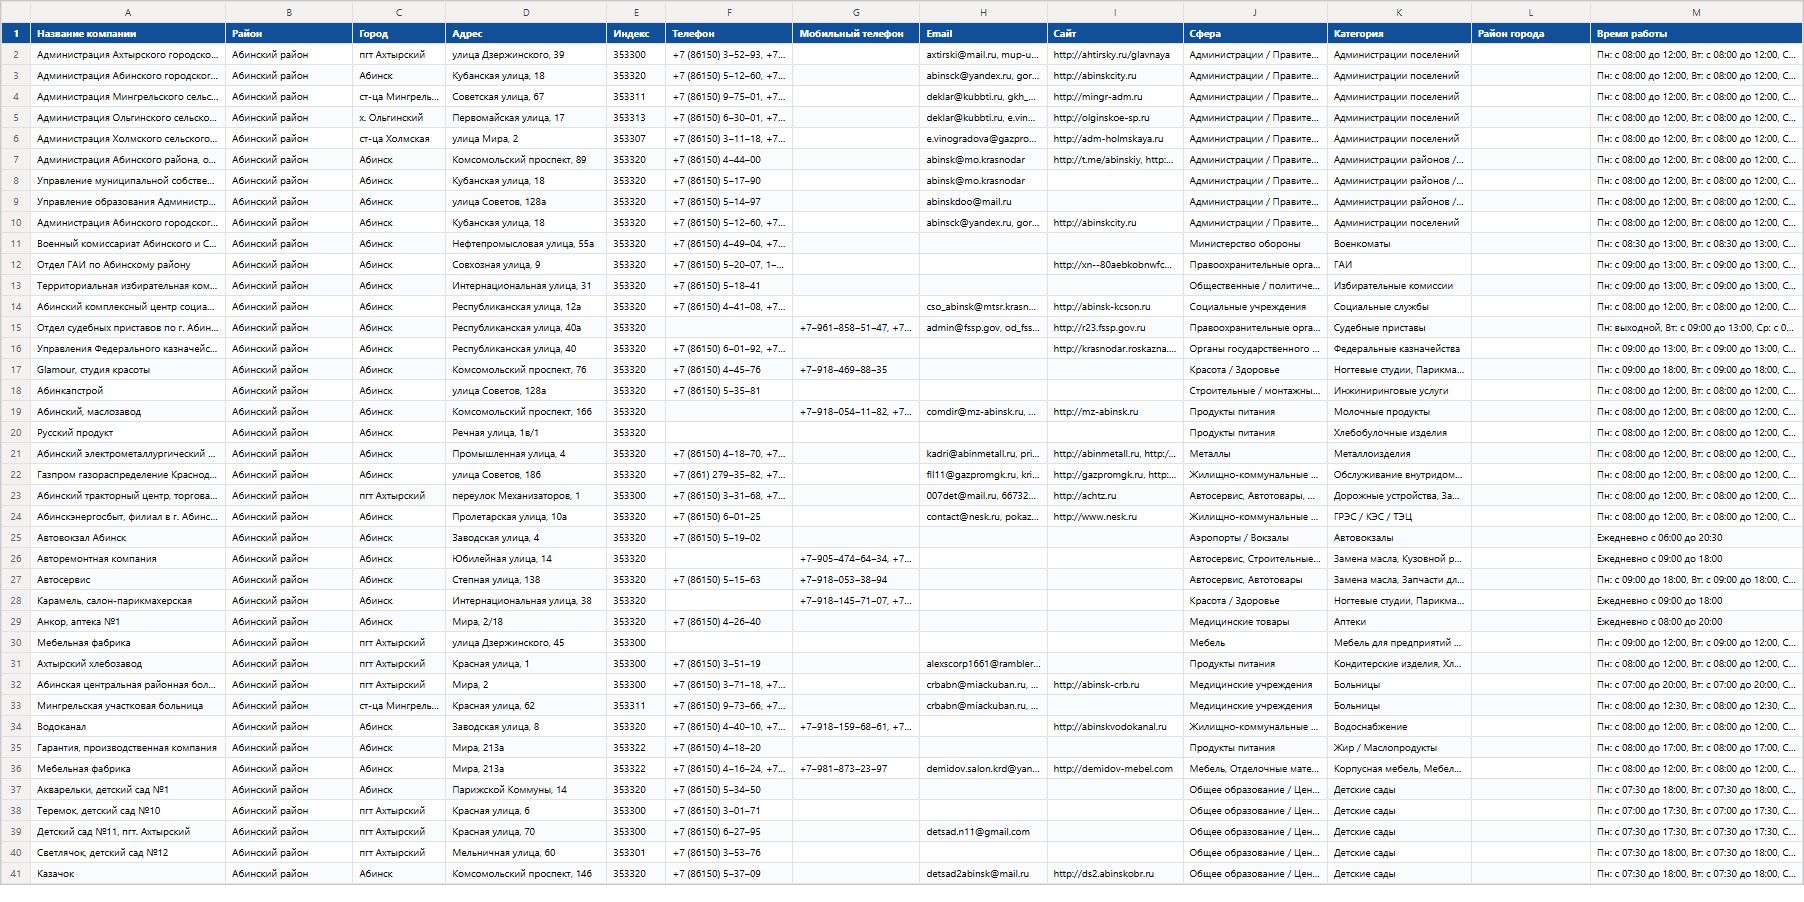The image size is (1804, 902).
Task: Select cell 'Отдел ГАИ по Абинскому району'
Action: pos(128,265)
